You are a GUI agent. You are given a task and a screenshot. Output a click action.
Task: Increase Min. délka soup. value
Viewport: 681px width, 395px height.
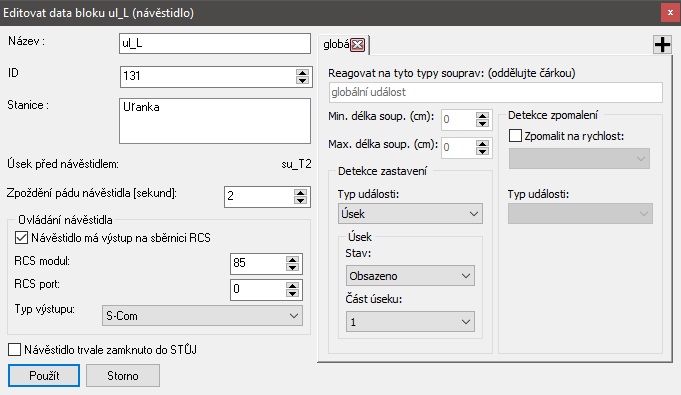coord(482,116)
